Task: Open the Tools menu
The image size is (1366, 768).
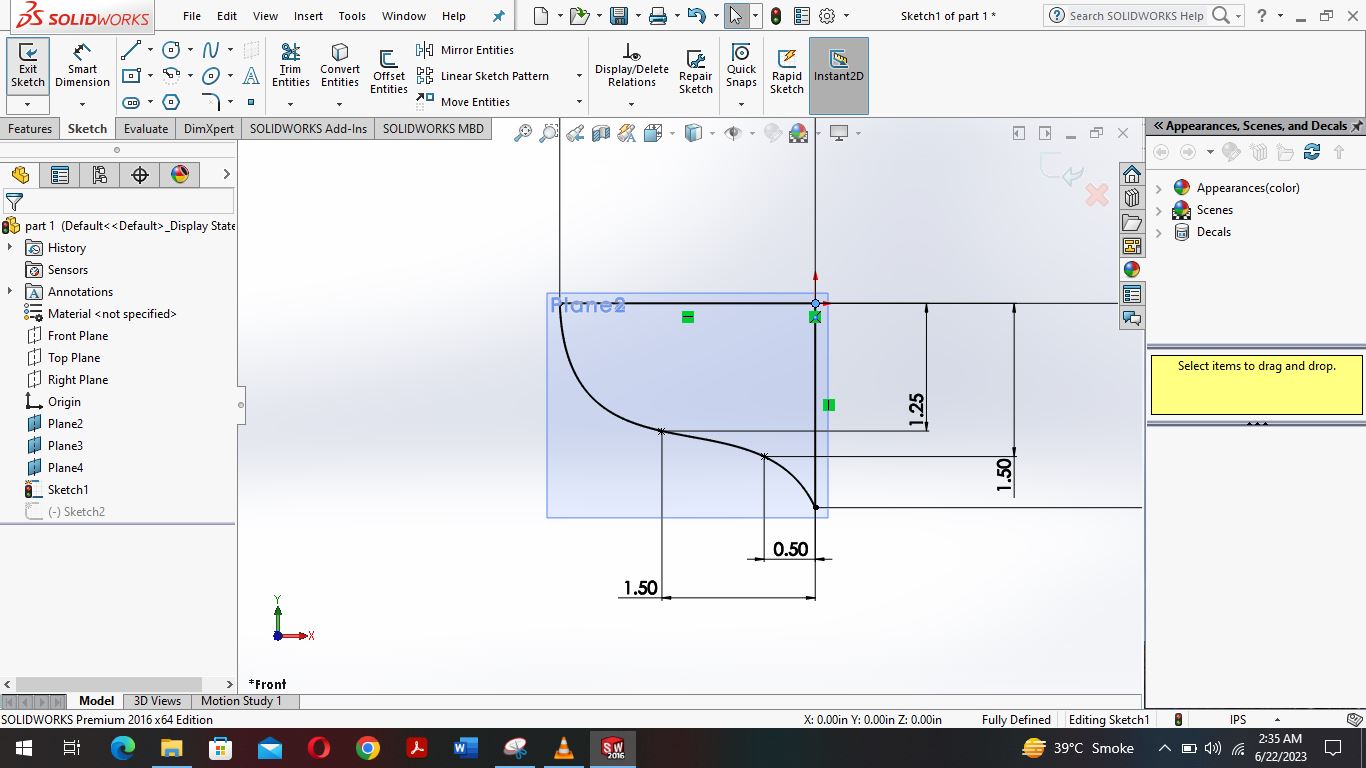Action: pyautogui.click(x=352, y=16)
